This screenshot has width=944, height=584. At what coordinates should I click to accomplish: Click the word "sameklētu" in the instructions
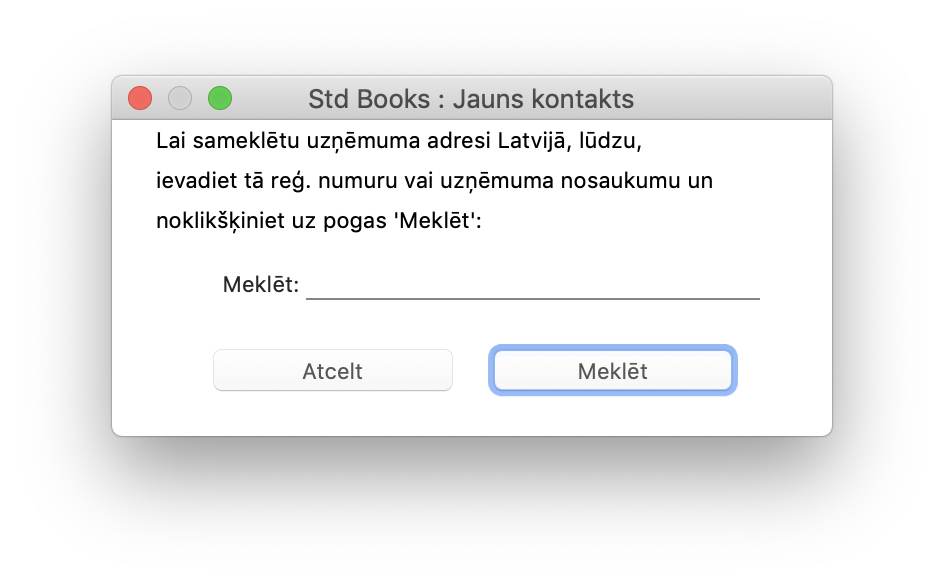click(x=242, y=141)
